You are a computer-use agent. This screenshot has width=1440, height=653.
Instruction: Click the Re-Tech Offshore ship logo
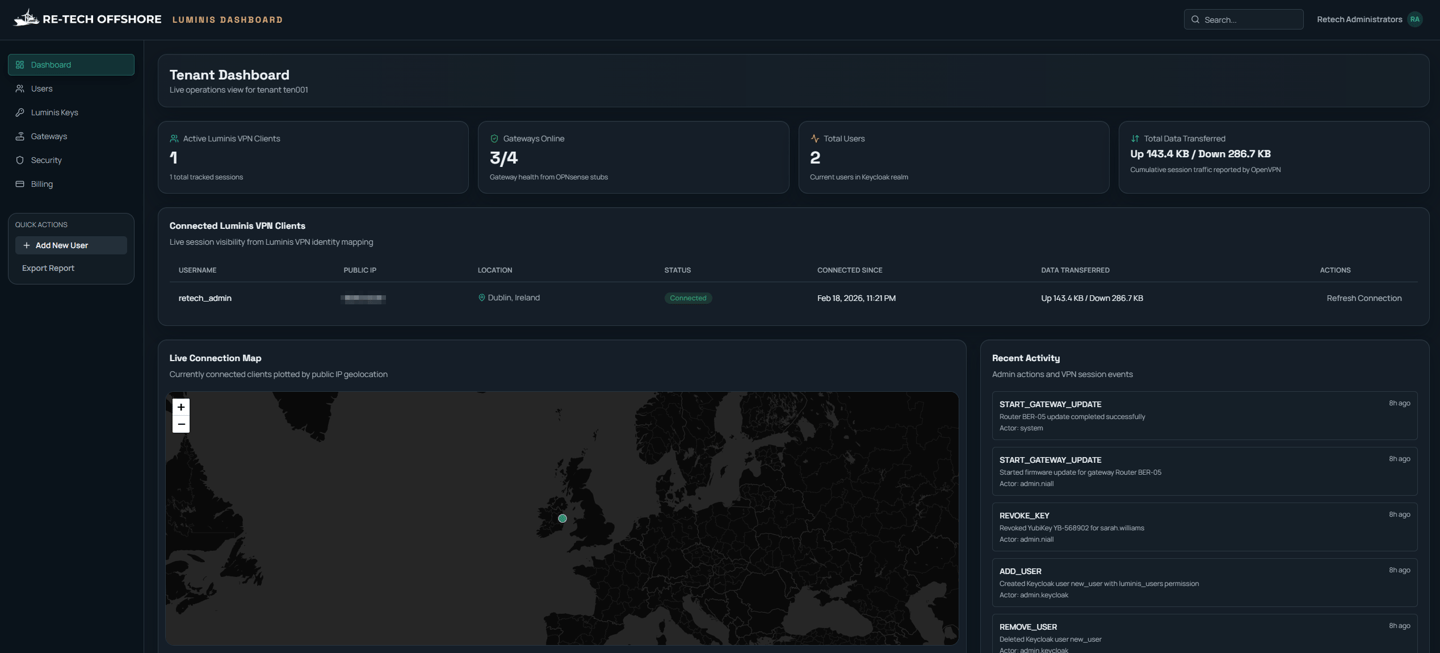point(26,18)
